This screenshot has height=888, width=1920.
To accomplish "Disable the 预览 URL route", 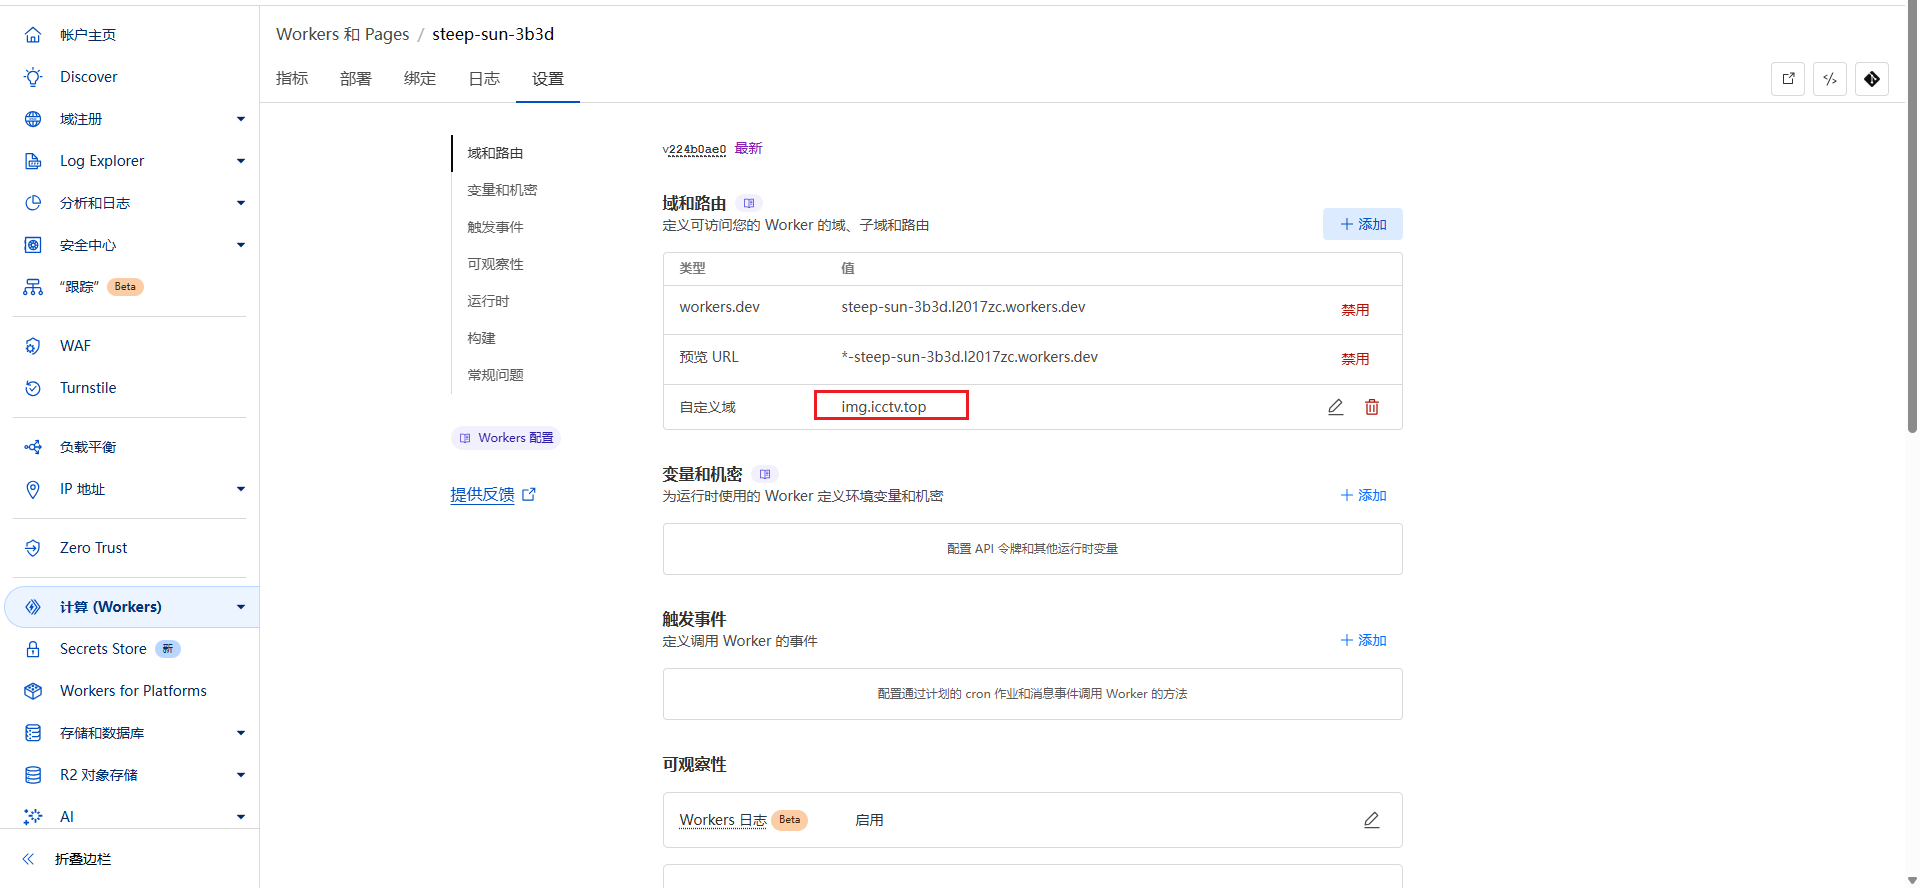I will pos(1355,359).
